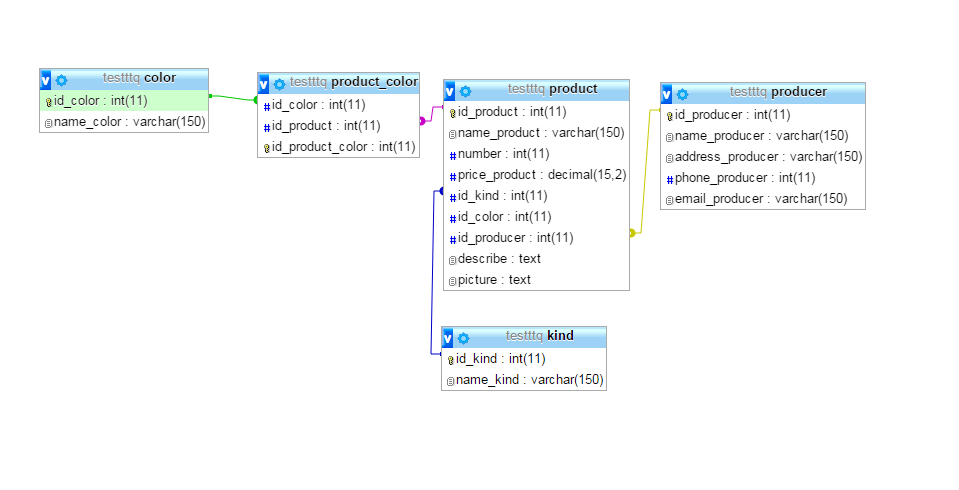Image resolution: width=959 pixels, height=490 pixels.
Task: Click the gear icon on product_color table
Action: (x=279, y=84)
